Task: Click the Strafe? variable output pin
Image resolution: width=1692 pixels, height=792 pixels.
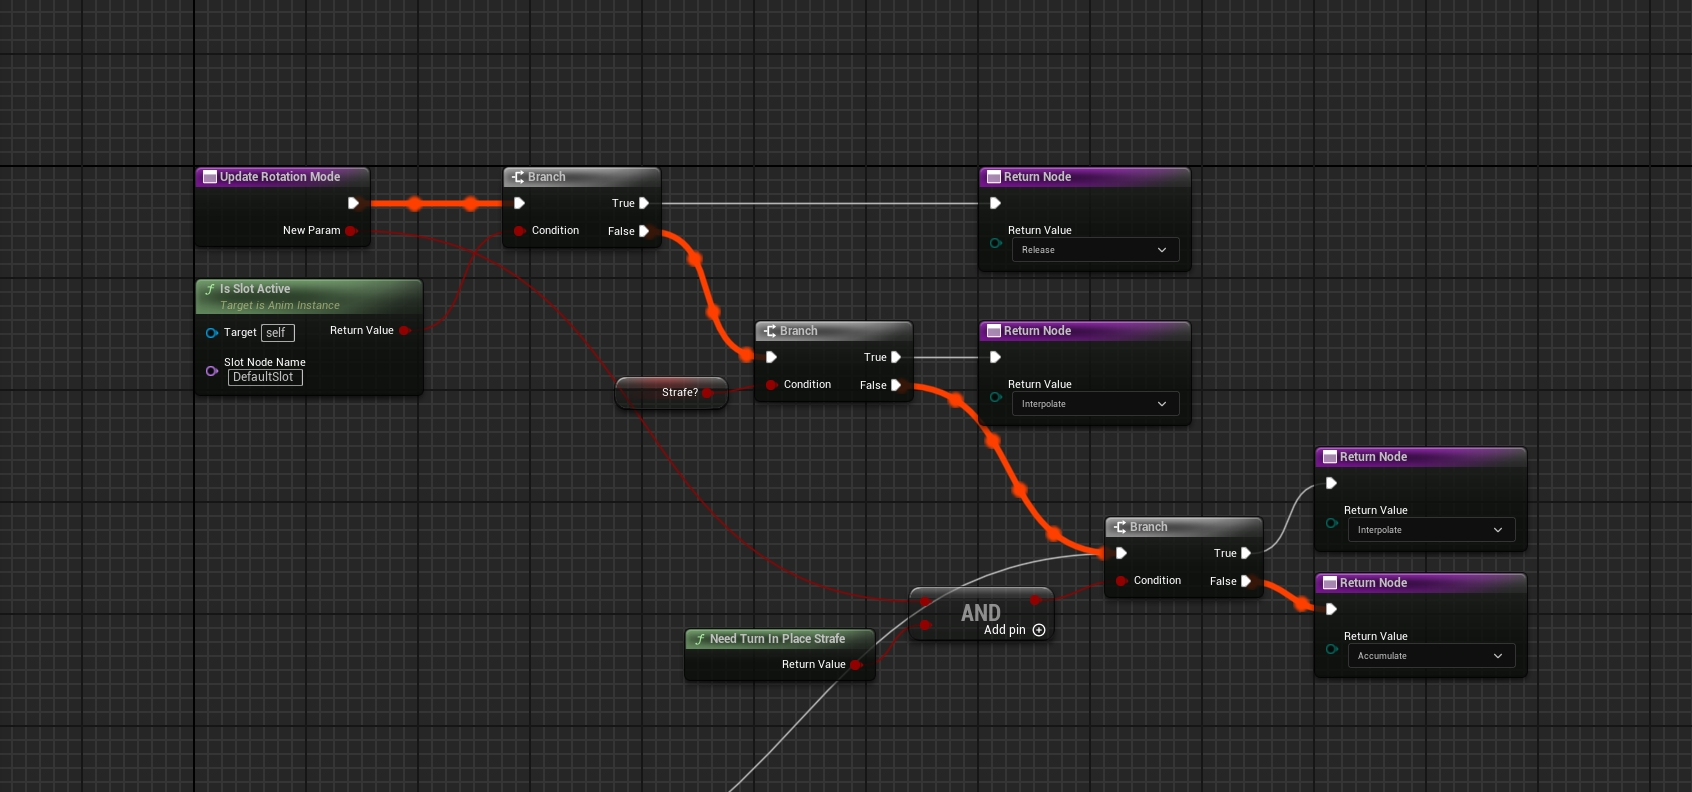Action: [x=708, y=393]
